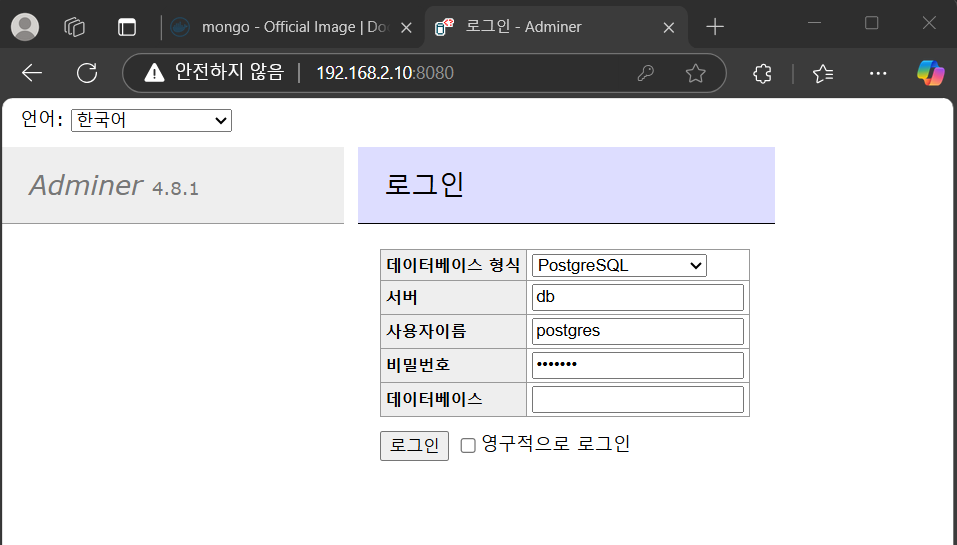957x545 pixels.
Task: Open the 언어 language dropdown
Action: 151,120
